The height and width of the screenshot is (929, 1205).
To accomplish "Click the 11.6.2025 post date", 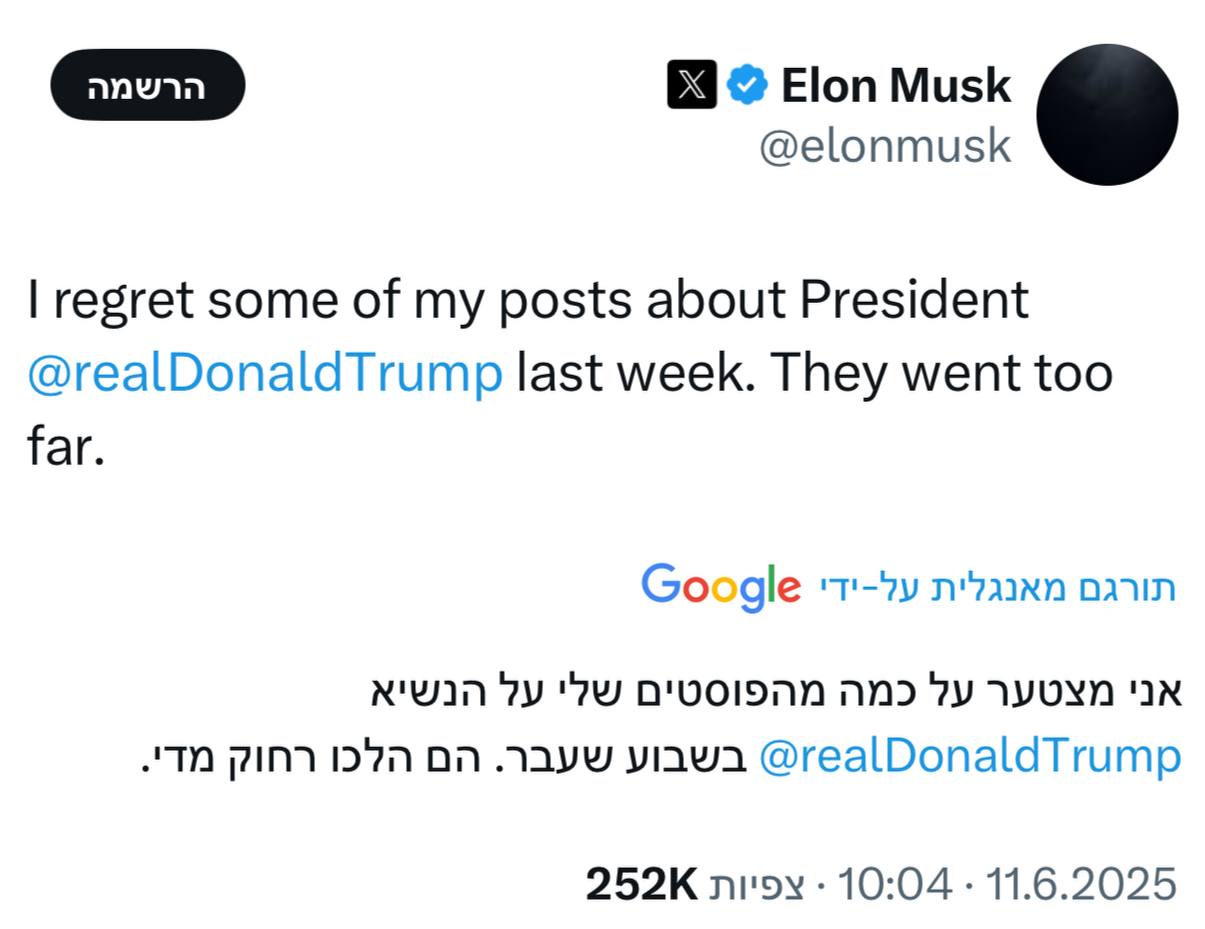I will 1081,884.
